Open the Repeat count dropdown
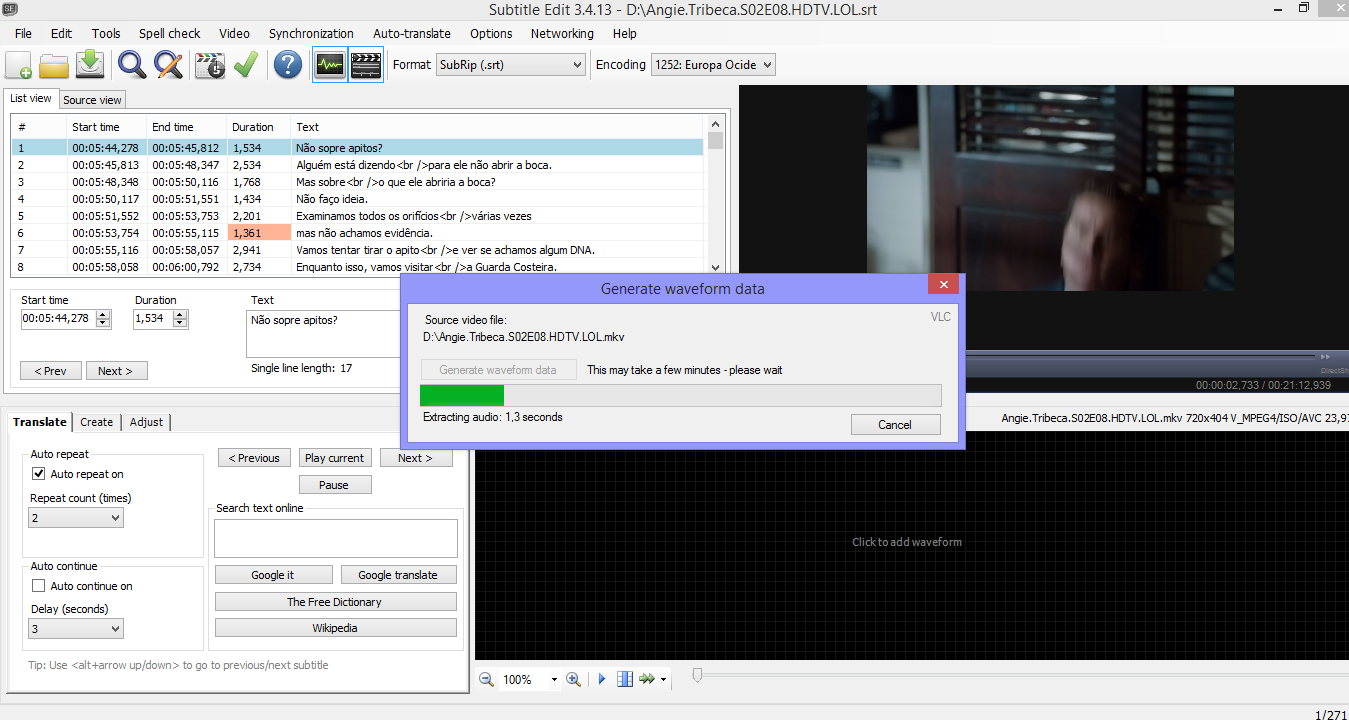 click(x=75, y=517)
